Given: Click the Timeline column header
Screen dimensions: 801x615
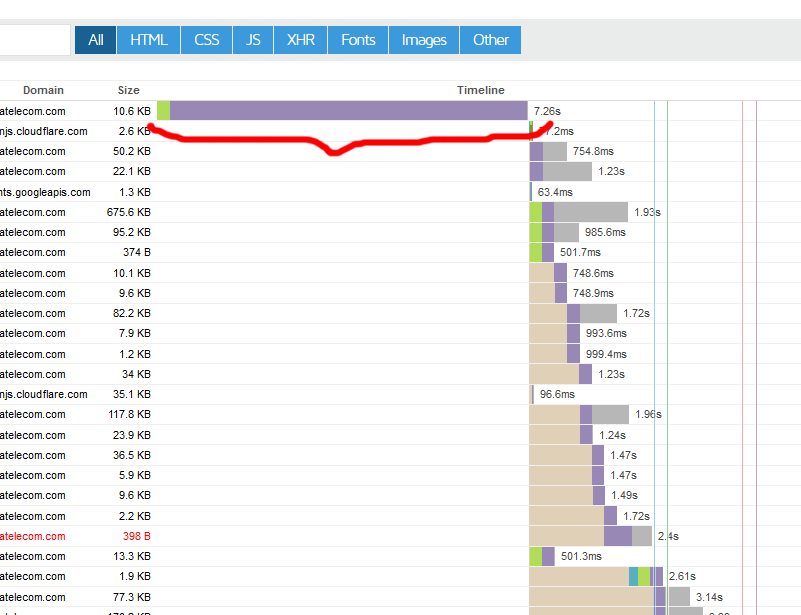Looking at the screenshot, I should 481,90.
